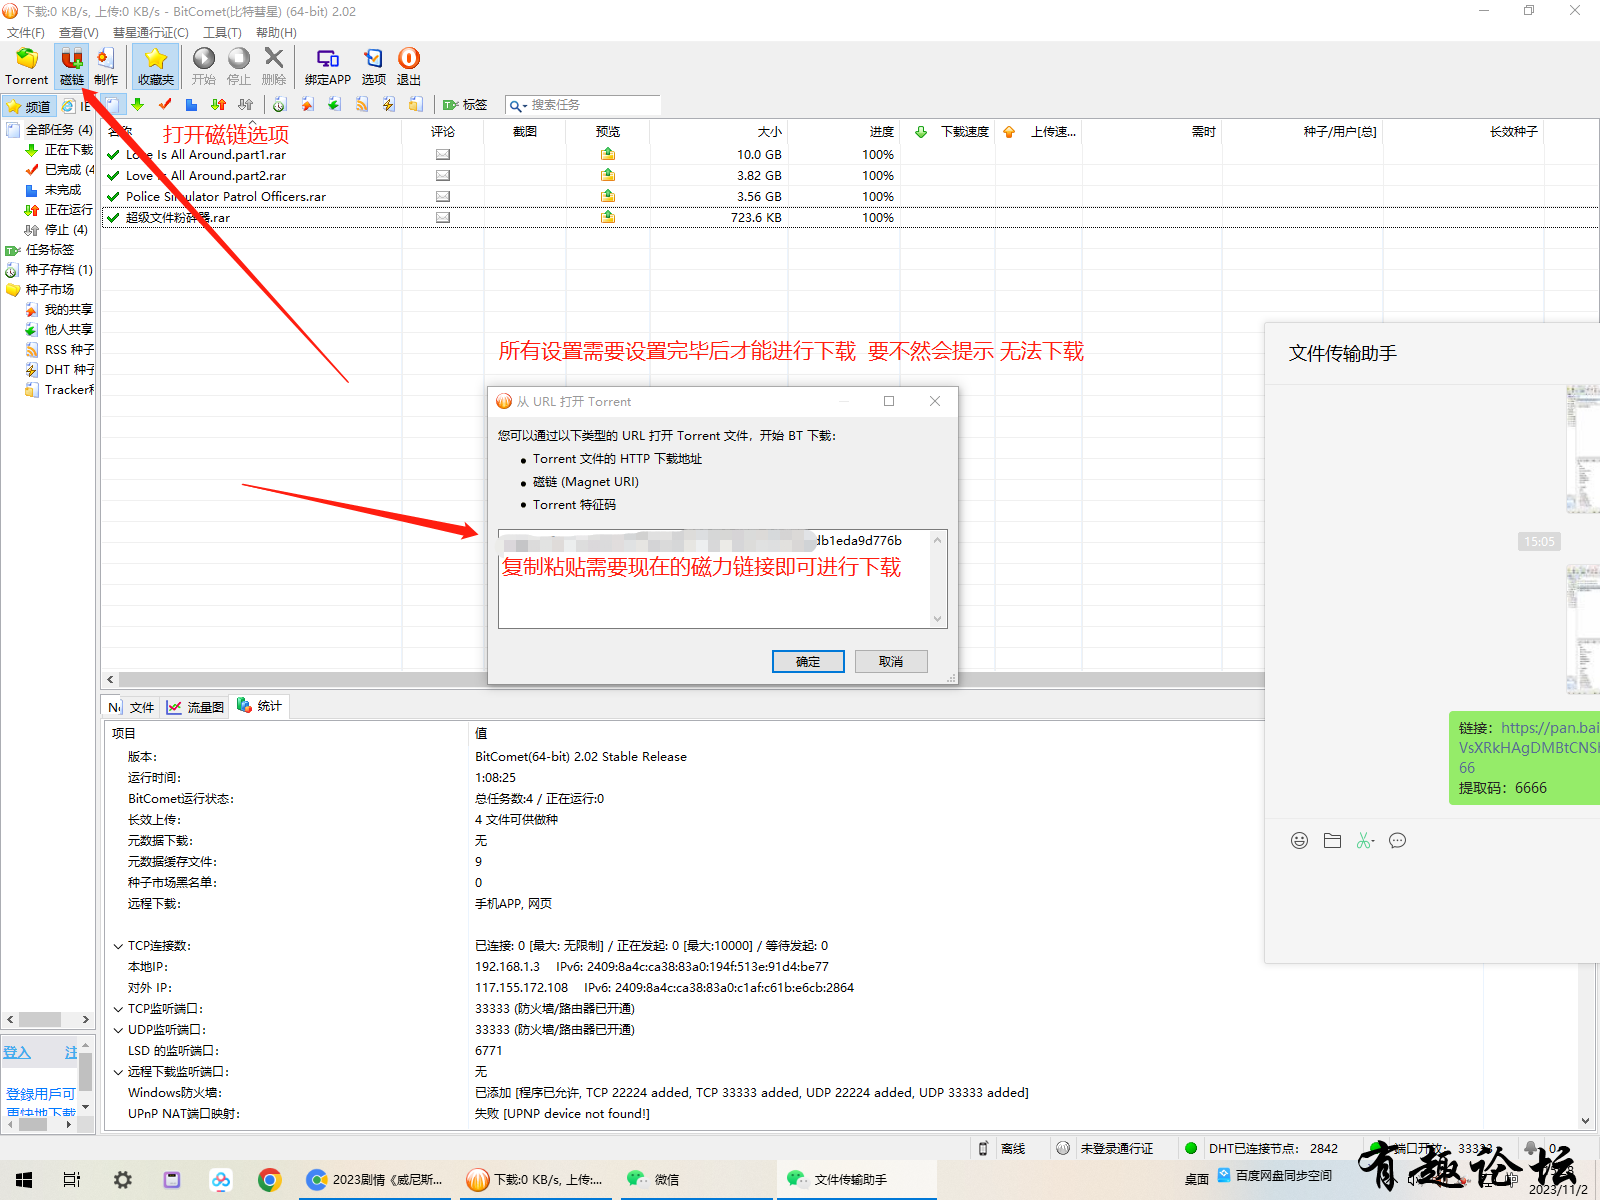Screen dimensions: 1600x1200
Task: Click the torrent archive clock toolbar icon
Action: (280, 105)
